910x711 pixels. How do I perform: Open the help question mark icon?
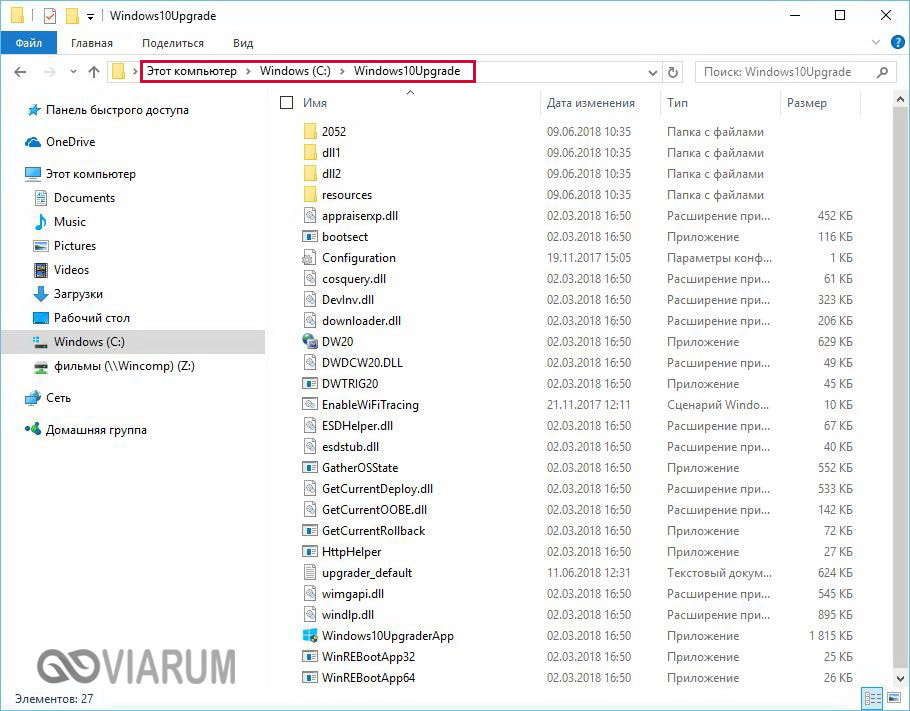(x=897, y=42)
